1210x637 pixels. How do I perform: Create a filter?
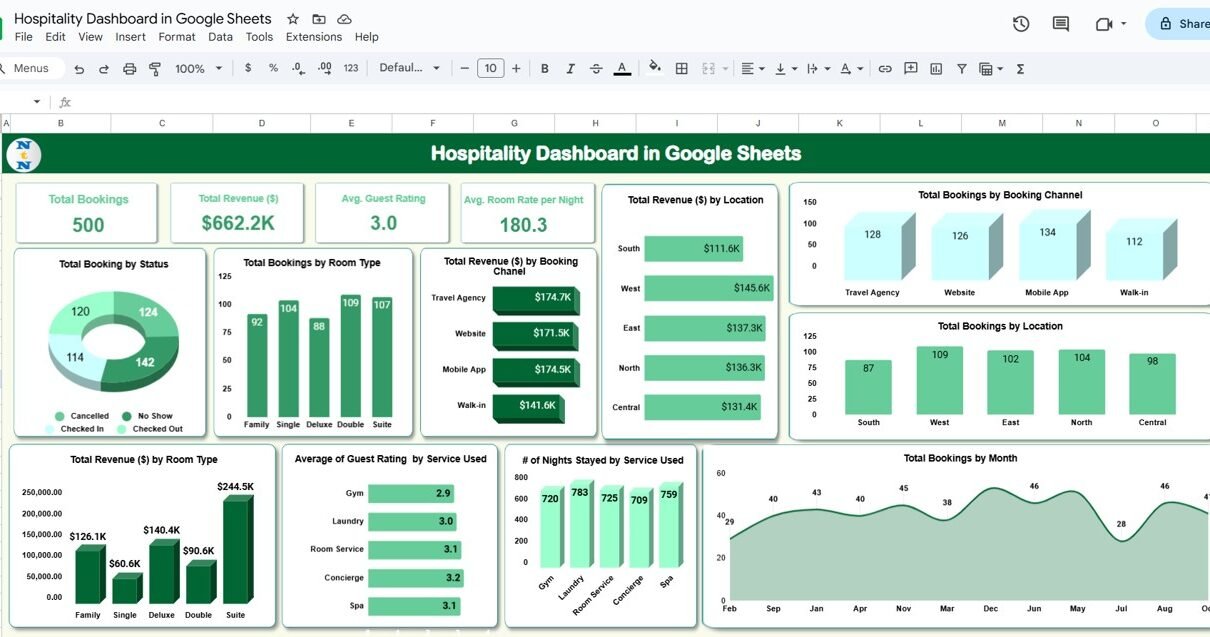point(962,69)
